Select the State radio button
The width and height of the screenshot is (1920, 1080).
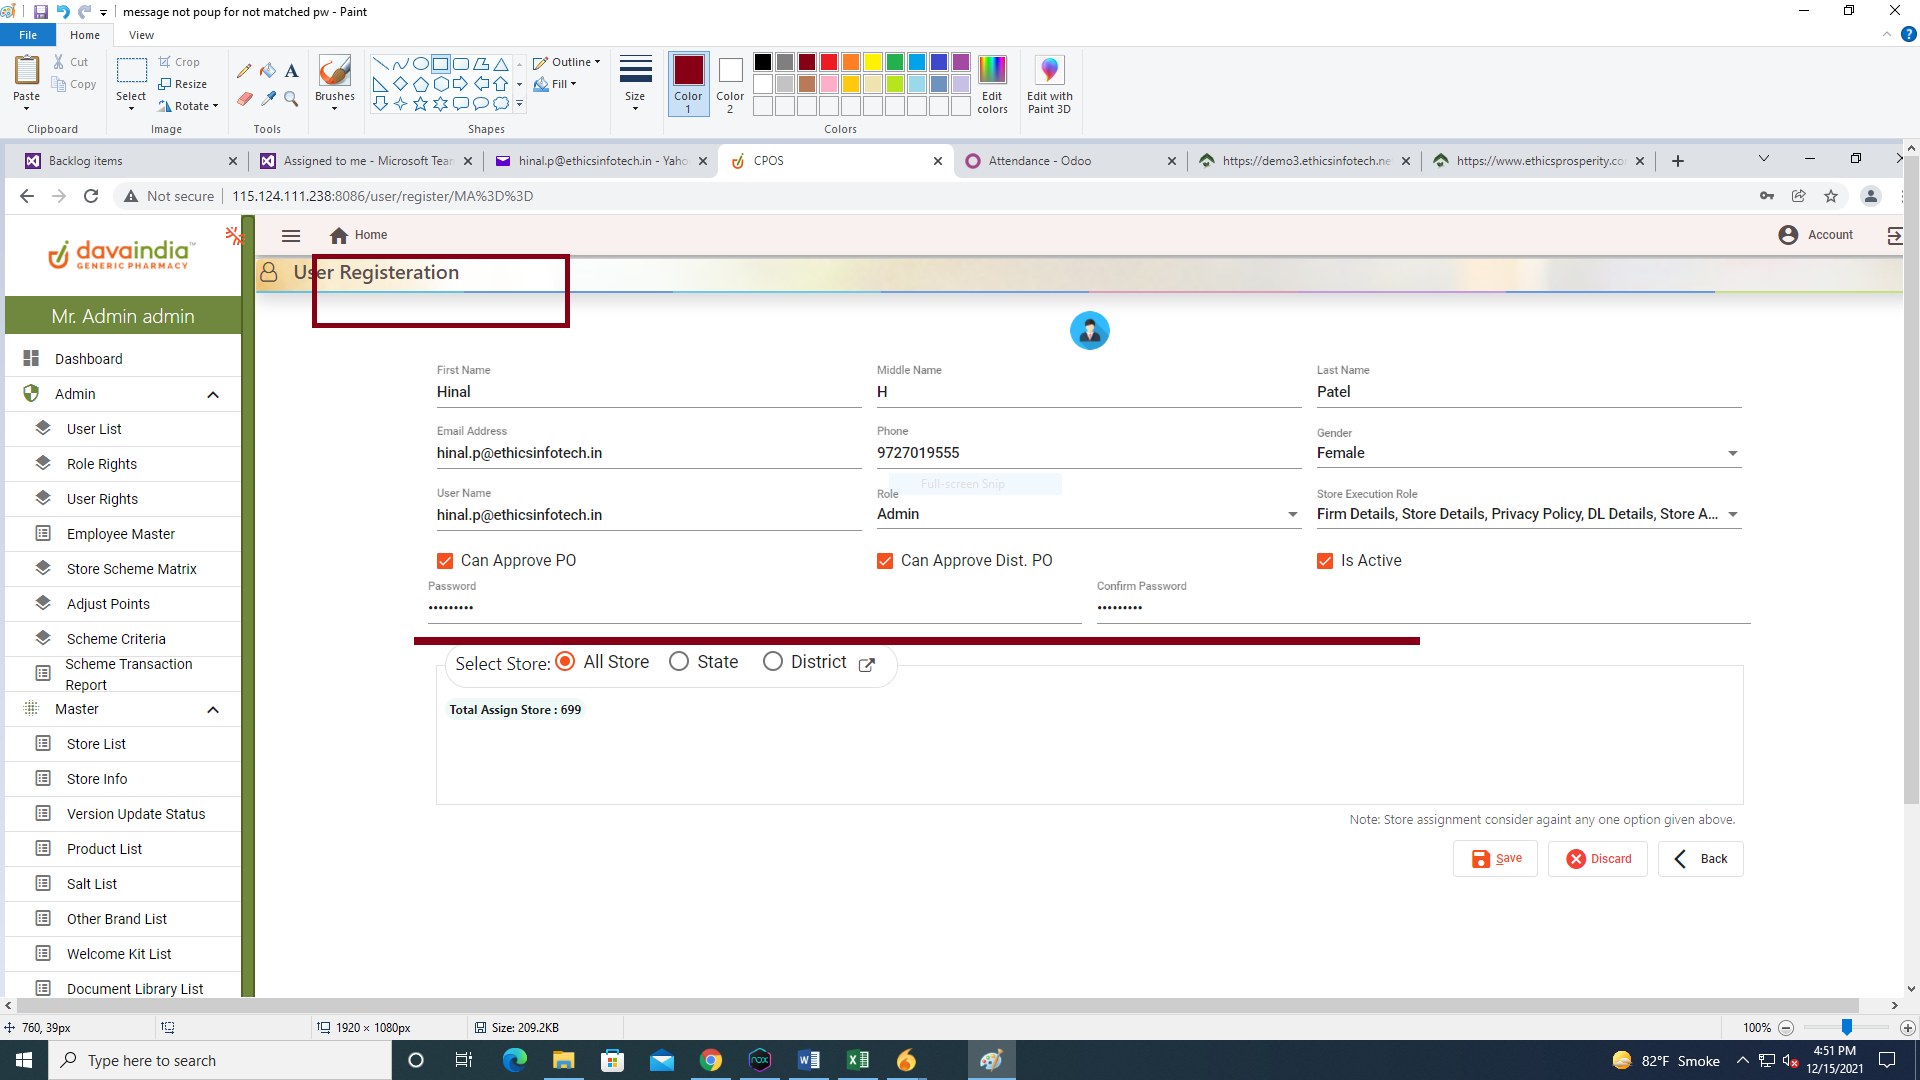pyautogui.click(x=679, y=662)
